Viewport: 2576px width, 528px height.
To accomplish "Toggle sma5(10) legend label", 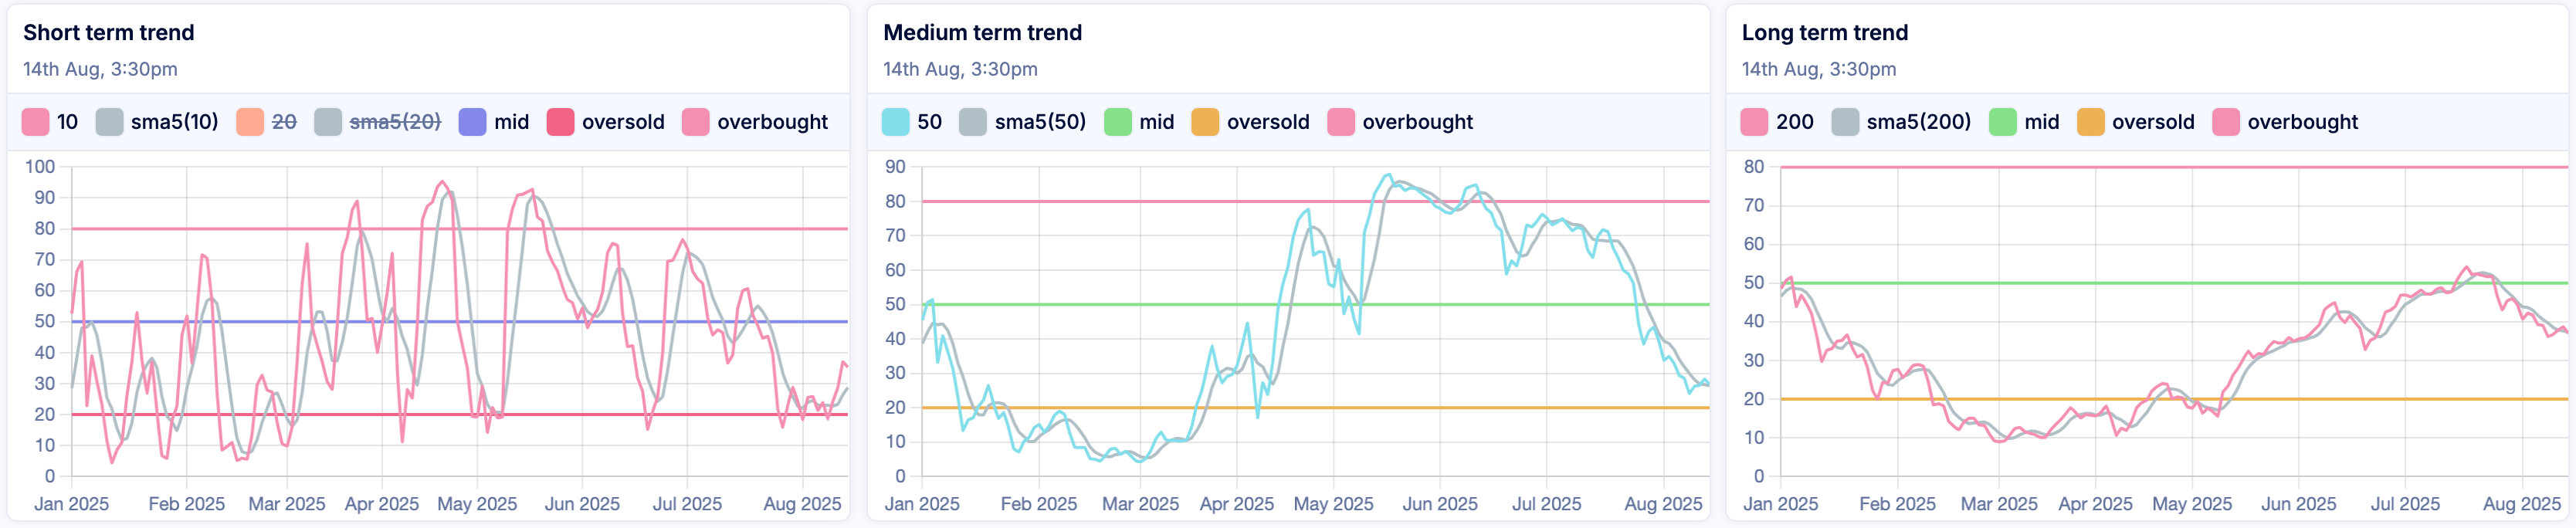I will pyautogui.click(x=174, y=122).
